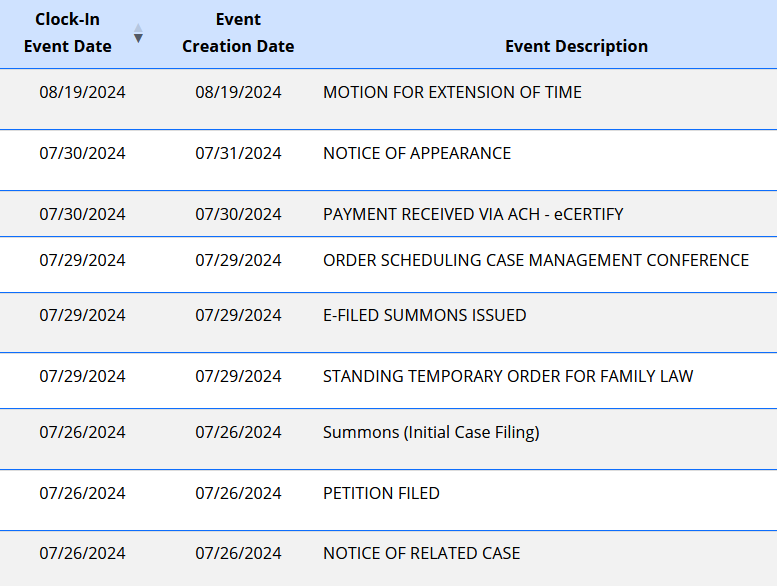Select the MOTION FOR EXTENSION OF TIME row
Viewport: 777px width, 586px height.
(452, 93)
